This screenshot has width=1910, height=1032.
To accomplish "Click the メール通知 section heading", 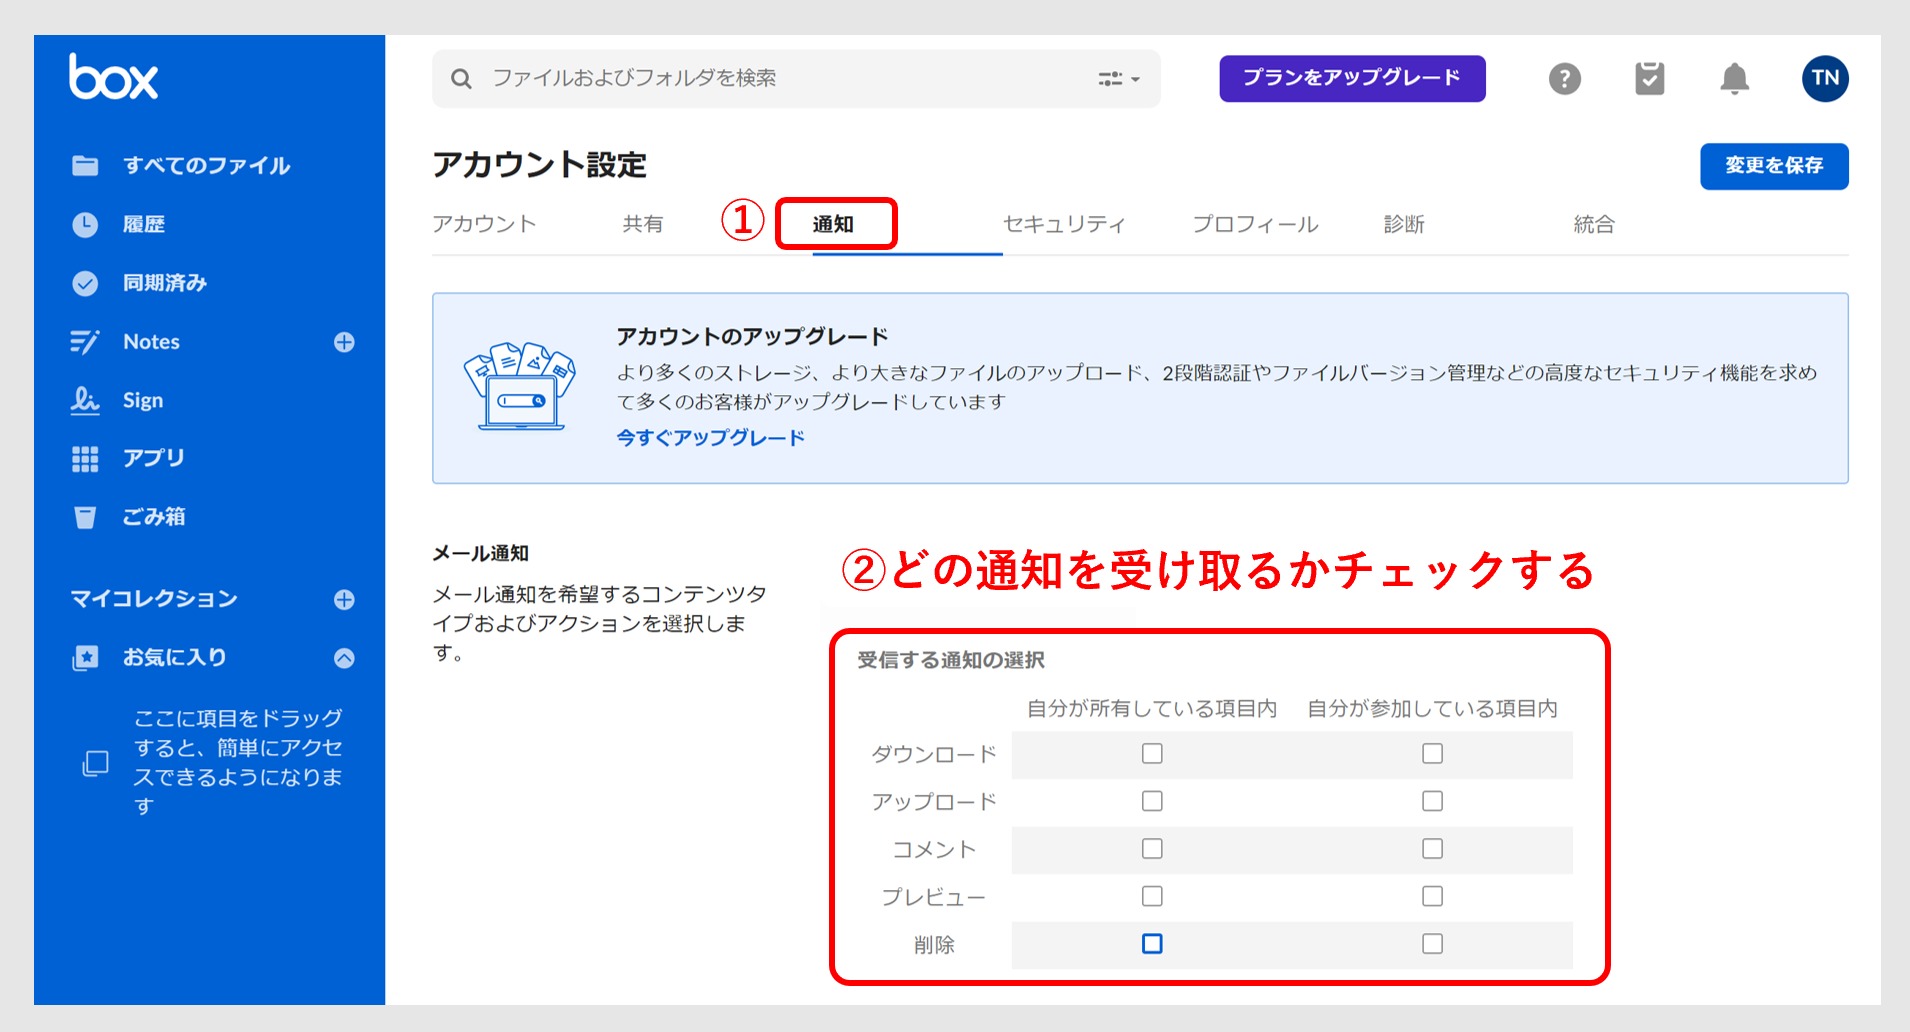I will pyautogui.click(x=481, y=553).
